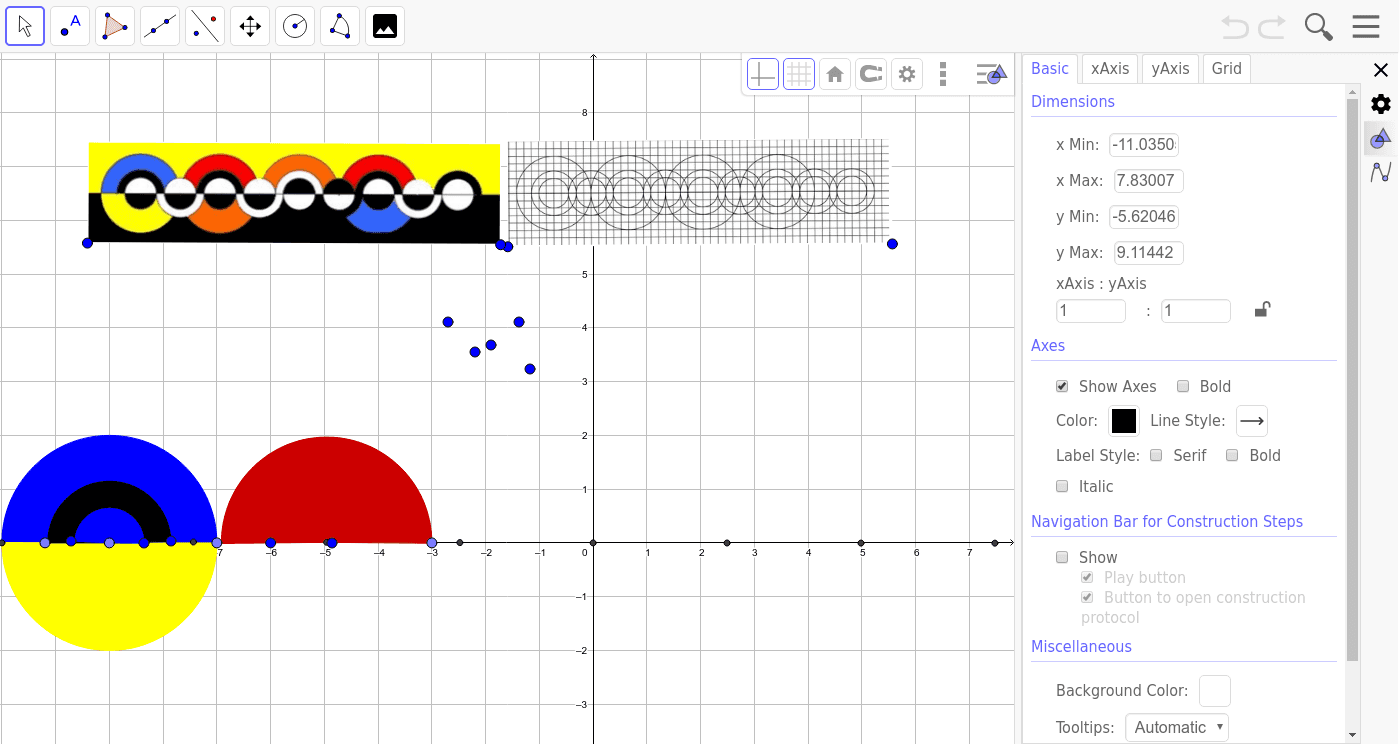Click the Navigation Bar for Construction Steps heading
This screenshot has height=746, width=1400.
point(1167,521)
